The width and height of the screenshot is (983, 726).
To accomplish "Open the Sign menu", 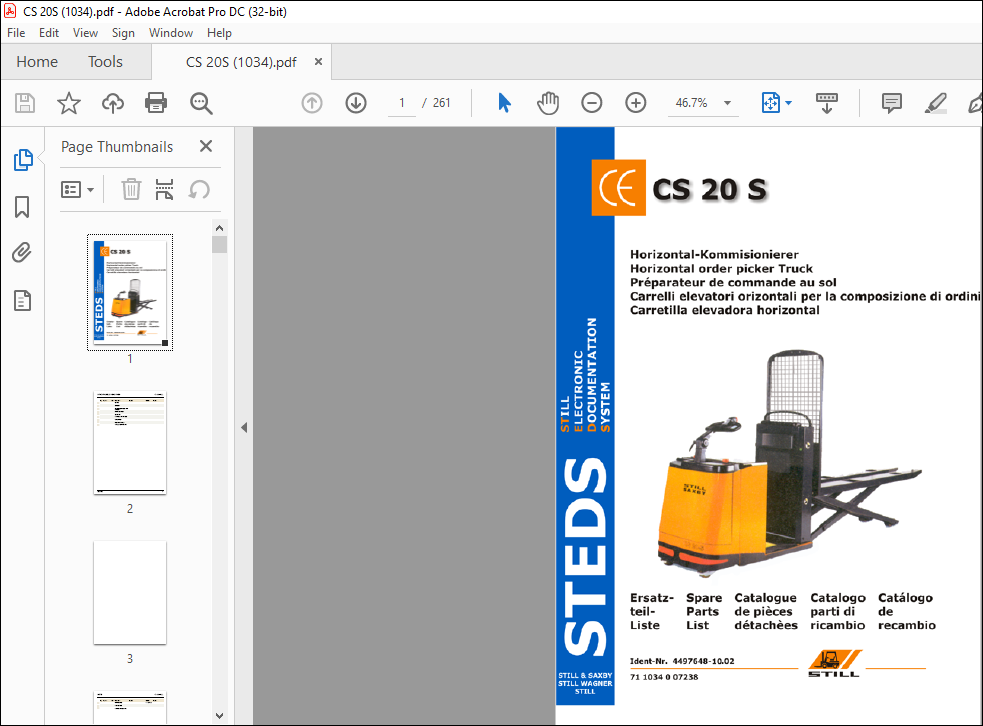I will click(x=124, y=33).
